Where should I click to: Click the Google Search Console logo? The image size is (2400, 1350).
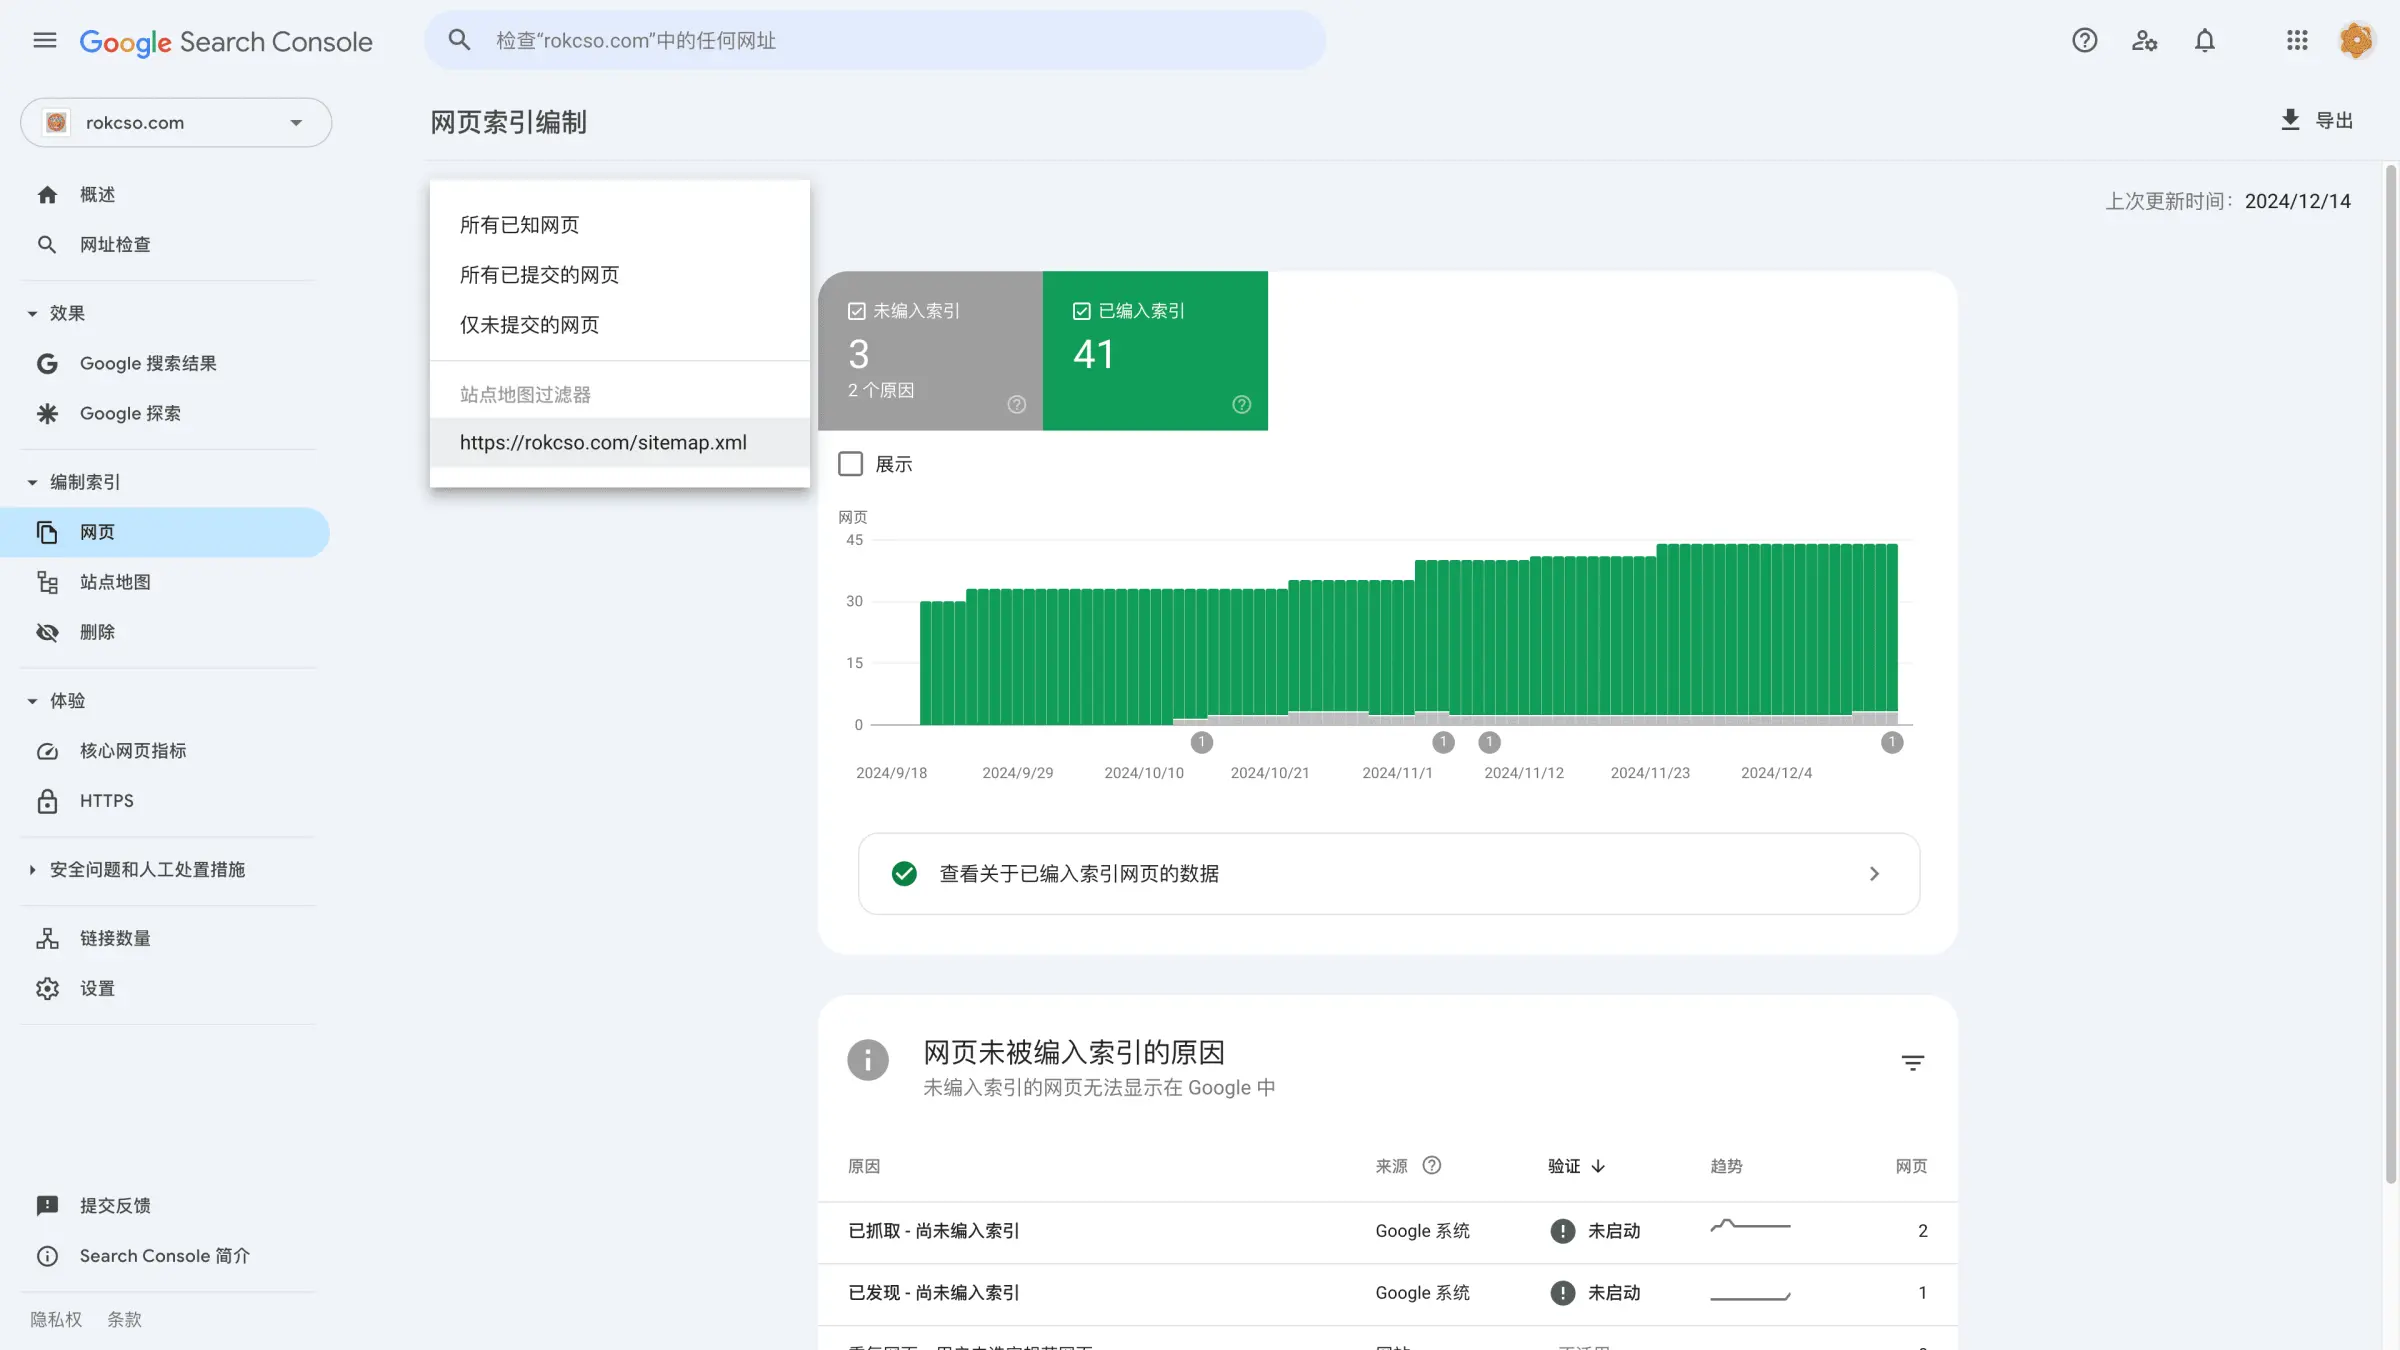[x=226, y=42]
